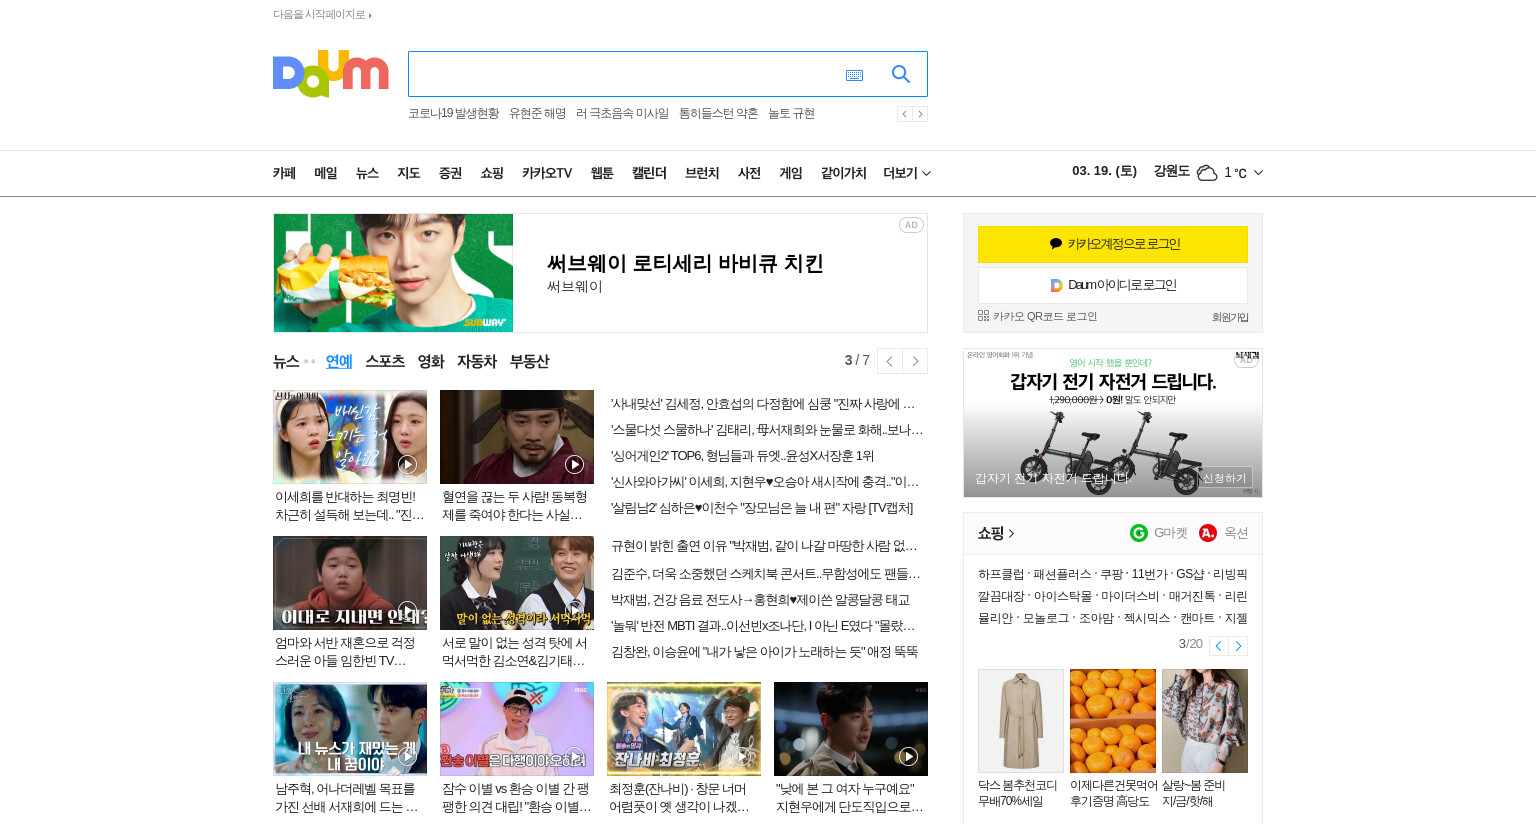
Task: Go to previous news page arrow
Action: click(x=889, y=361)
